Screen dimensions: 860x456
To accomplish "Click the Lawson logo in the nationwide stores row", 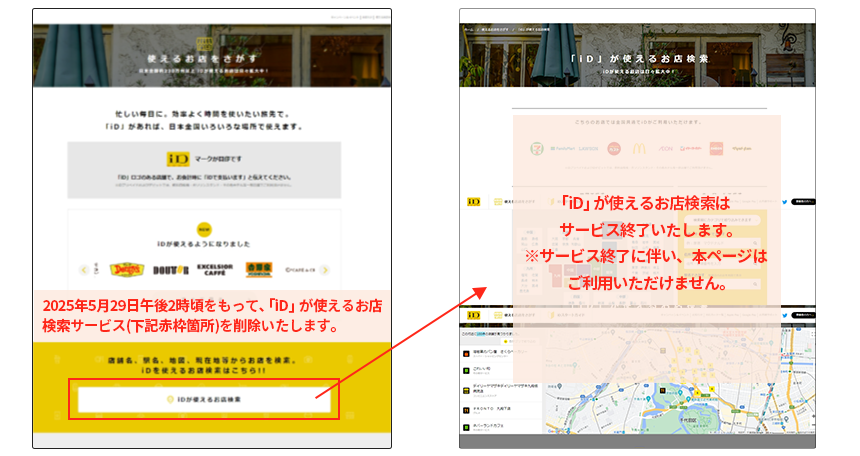I will [x=588, y=149].
